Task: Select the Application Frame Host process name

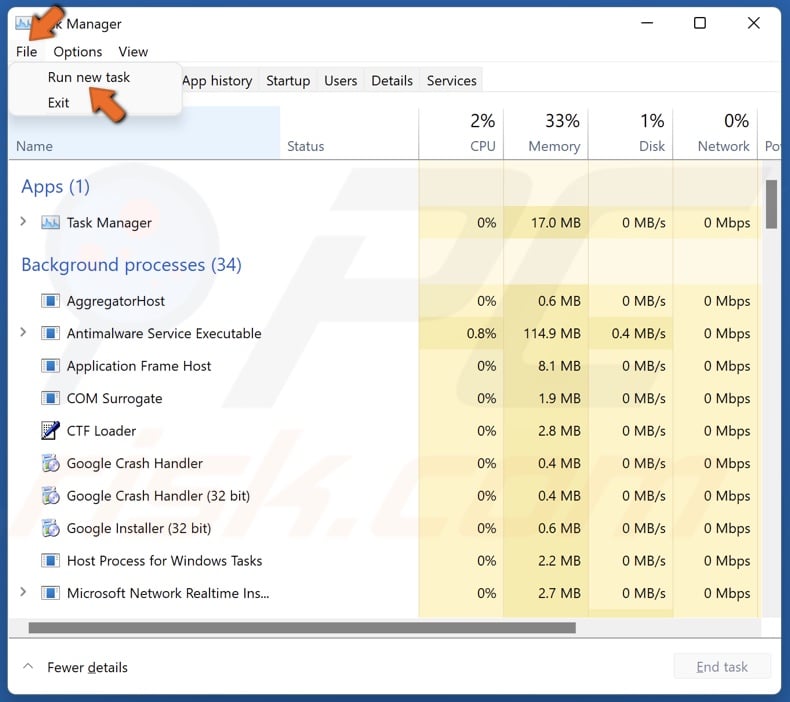Action: pos(139,366)
